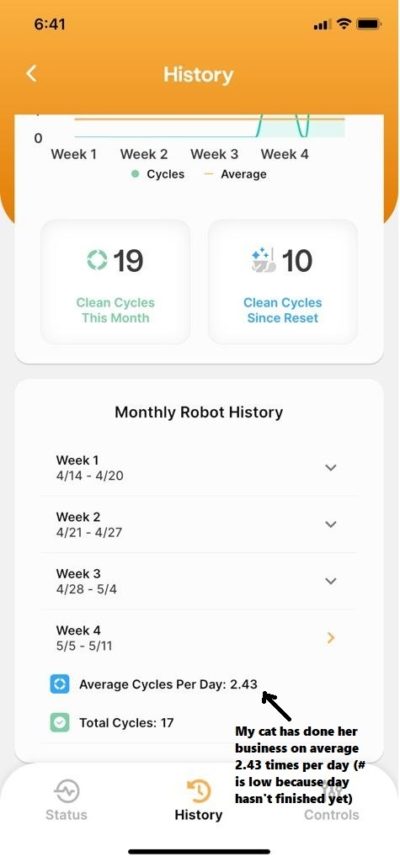Toggle the Cycles legend item
Viewport: 400px width, 862px height.
tap(158, 174)
